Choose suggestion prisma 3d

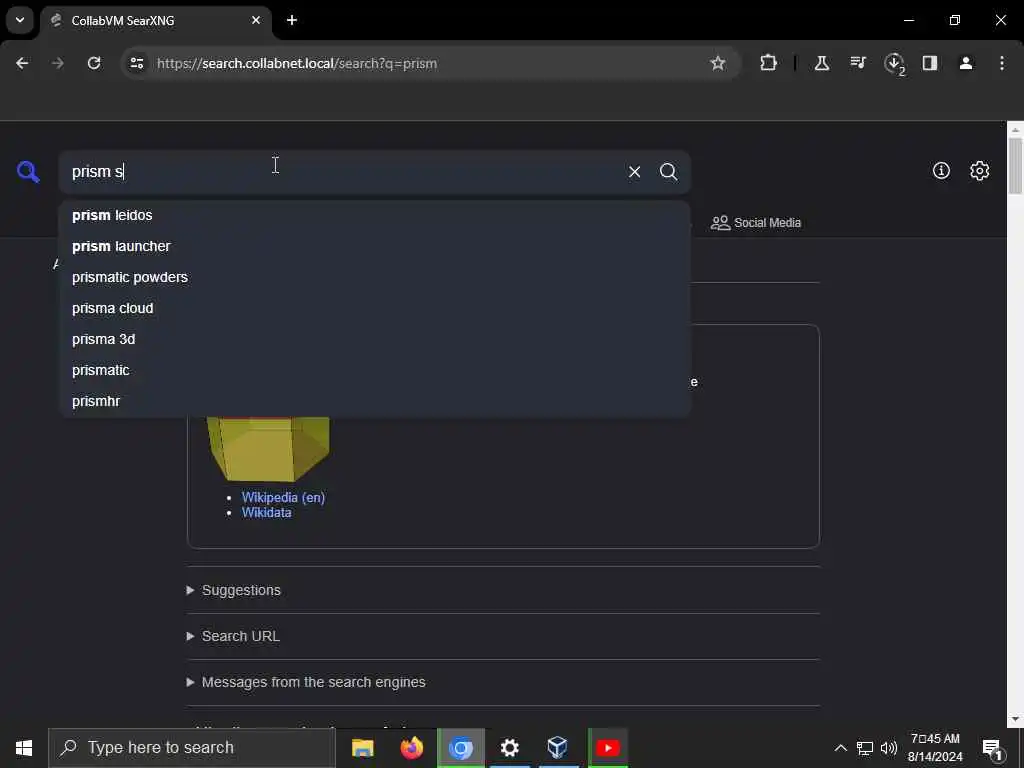(374, 340)
